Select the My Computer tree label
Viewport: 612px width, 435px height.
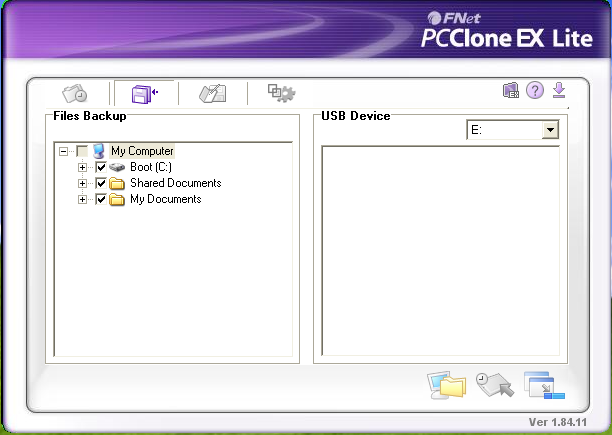[142, 151]
